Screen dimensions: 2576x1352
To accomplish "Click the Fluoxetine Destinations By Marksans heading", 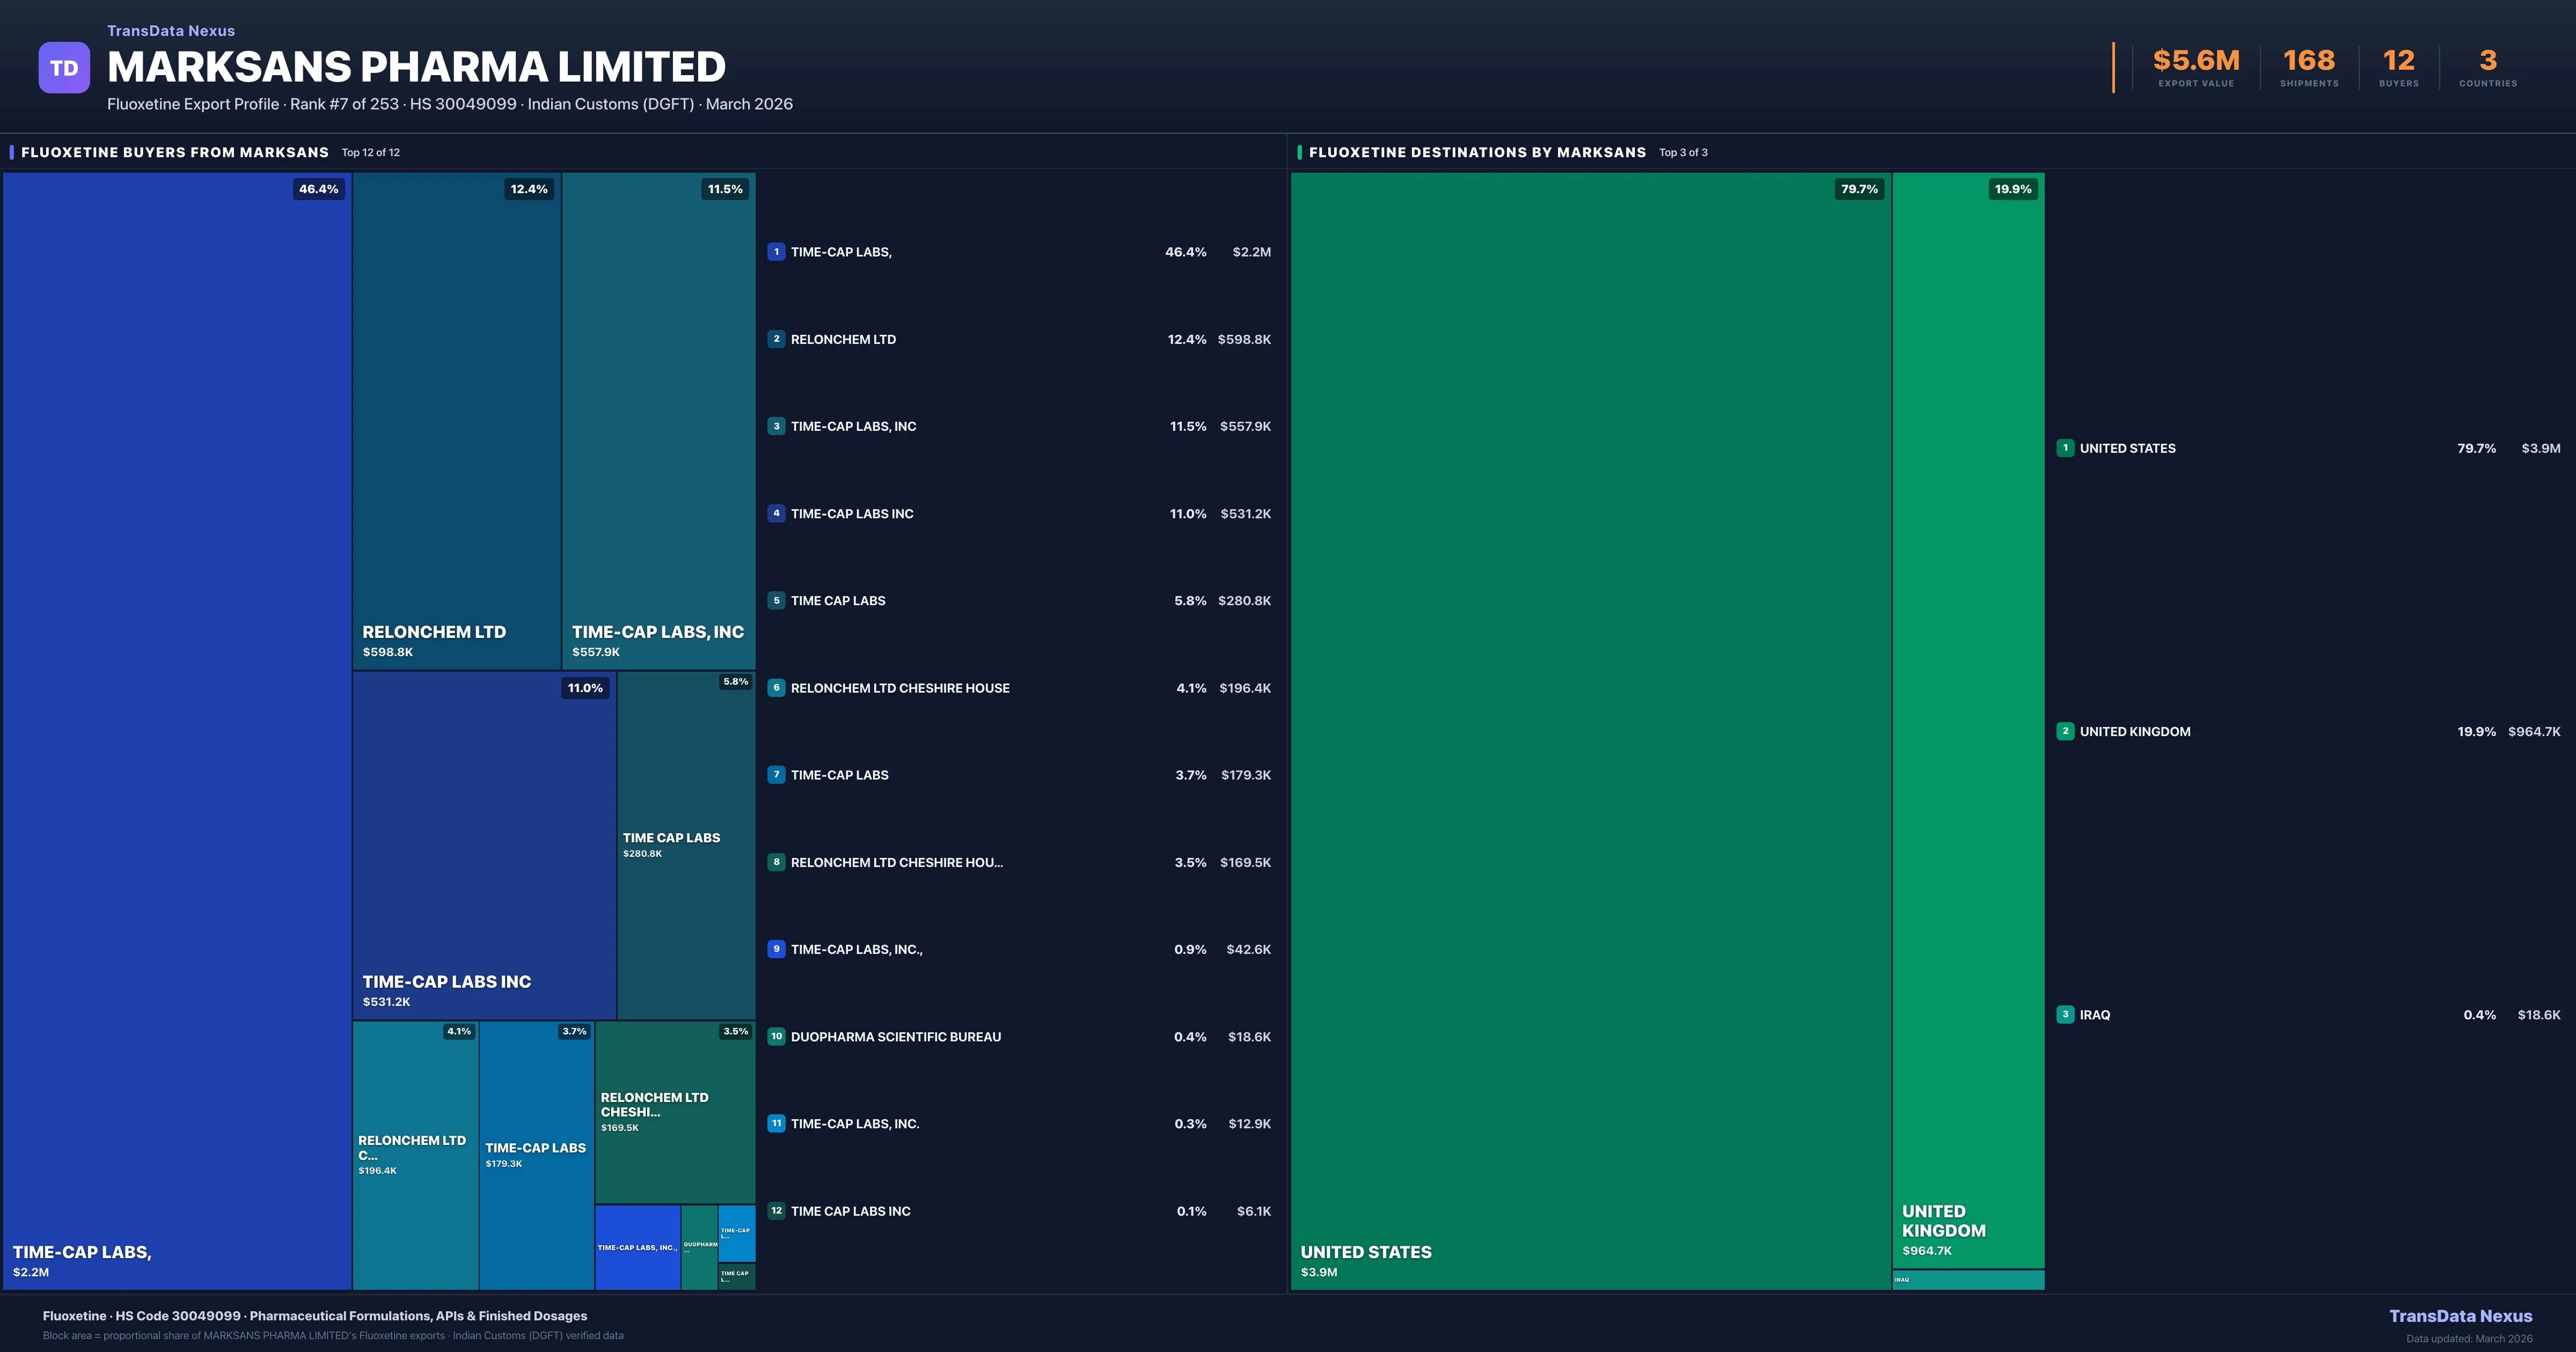I will coord(1477,152).
